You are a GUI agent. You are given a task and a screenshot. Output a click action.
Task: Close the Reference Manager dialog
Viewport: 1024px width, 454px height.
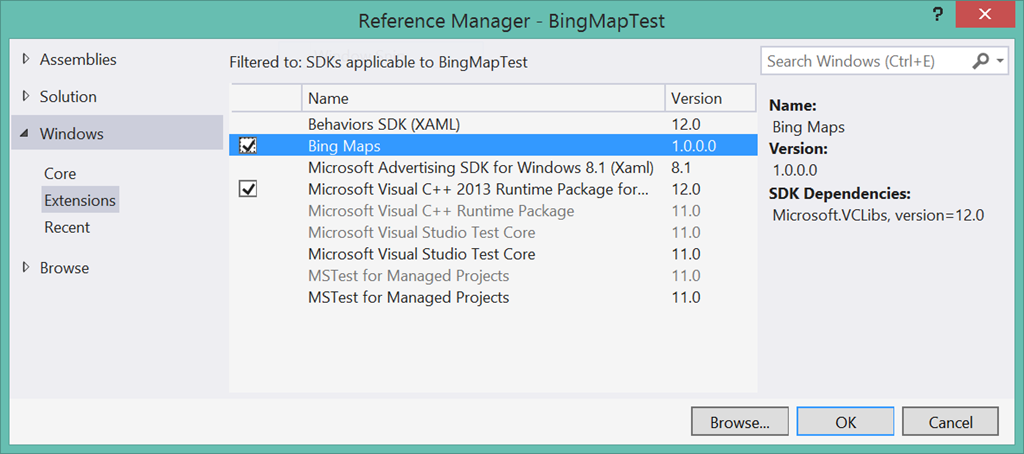[984, 14]
